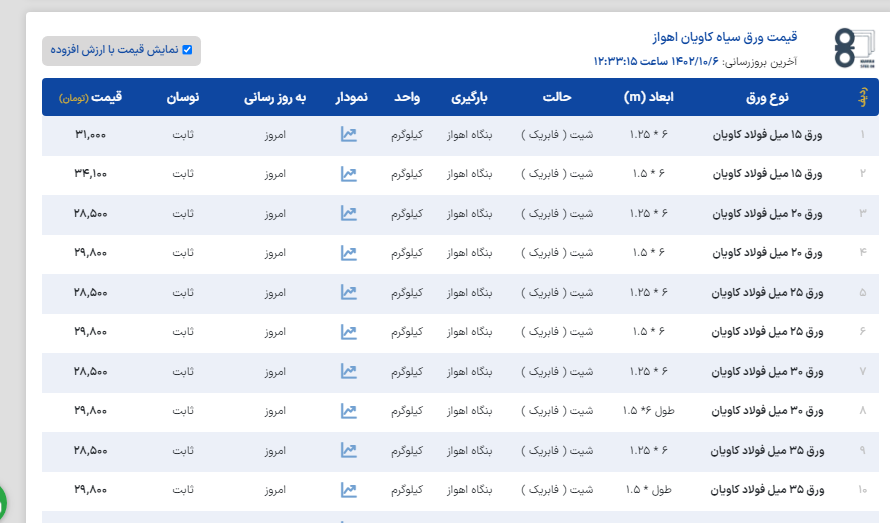
Task: Open the chart icon in row 2
Action: coord(348,174)
